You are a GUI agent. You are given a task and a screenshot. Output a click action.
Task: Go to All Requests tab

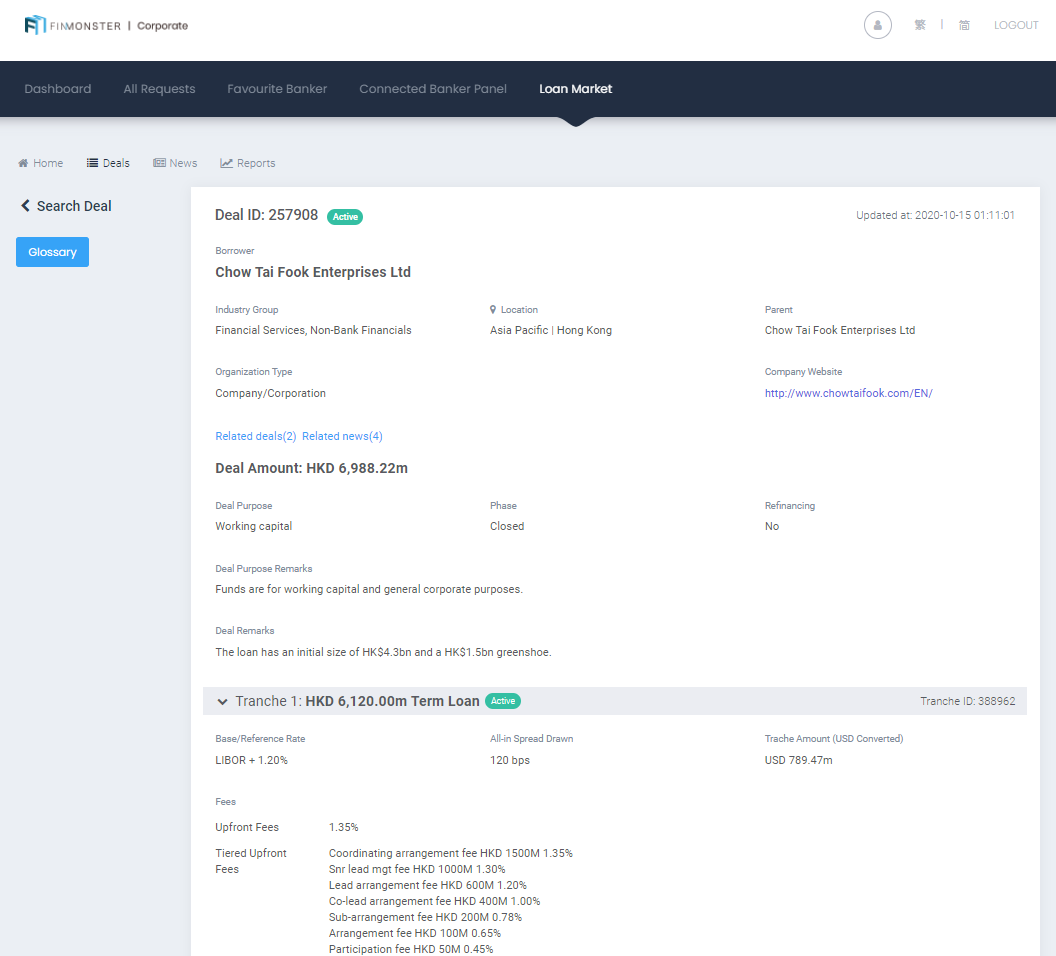(159, 89)
